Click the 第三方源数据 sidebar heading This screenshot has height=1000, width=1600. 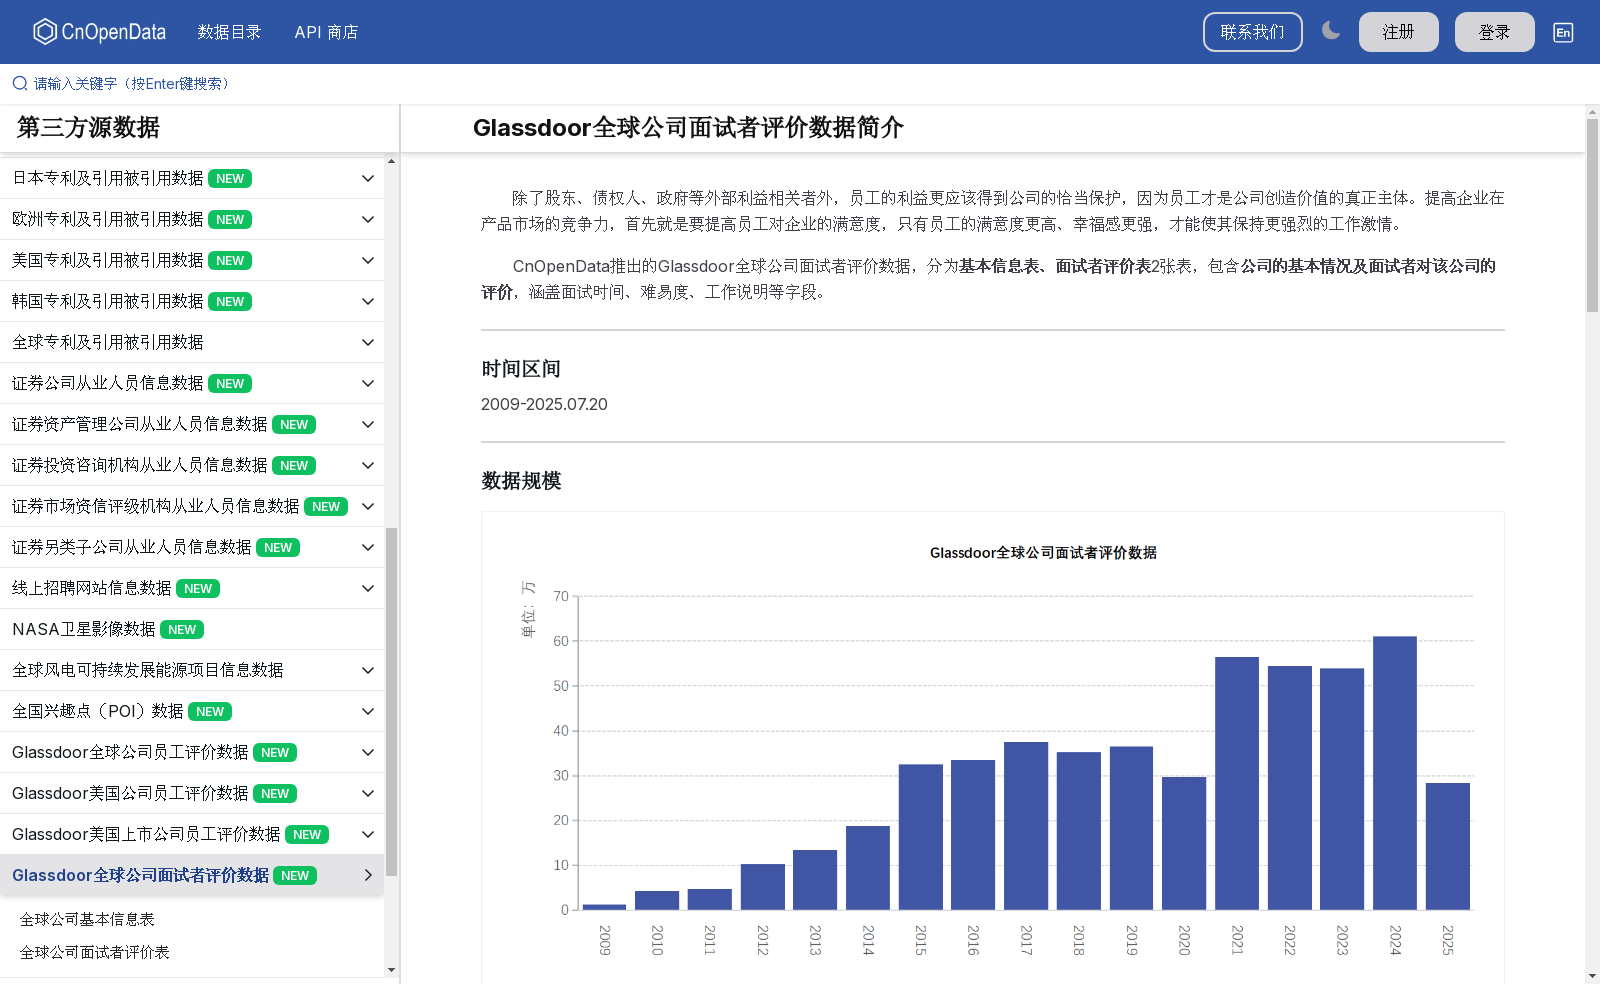[88, 127]
